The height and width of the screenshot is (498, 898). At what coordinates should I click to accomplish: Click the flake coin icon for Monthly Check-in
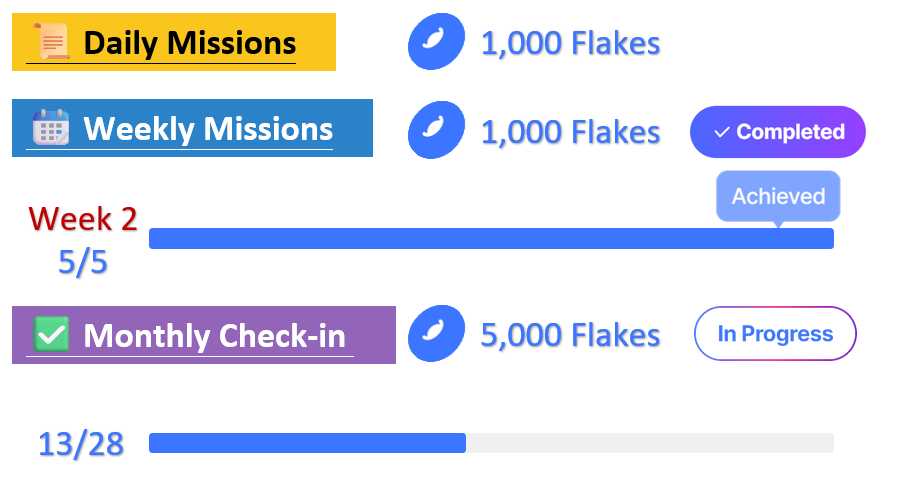[x=437, y=333]
